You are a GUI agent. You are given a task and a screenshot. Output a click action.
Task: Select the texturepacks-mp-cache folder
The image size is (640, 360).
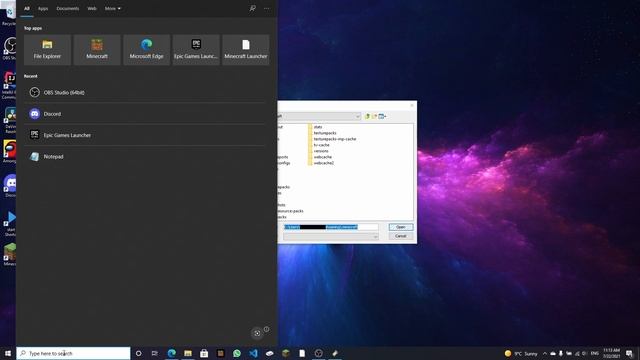point(332,139)
